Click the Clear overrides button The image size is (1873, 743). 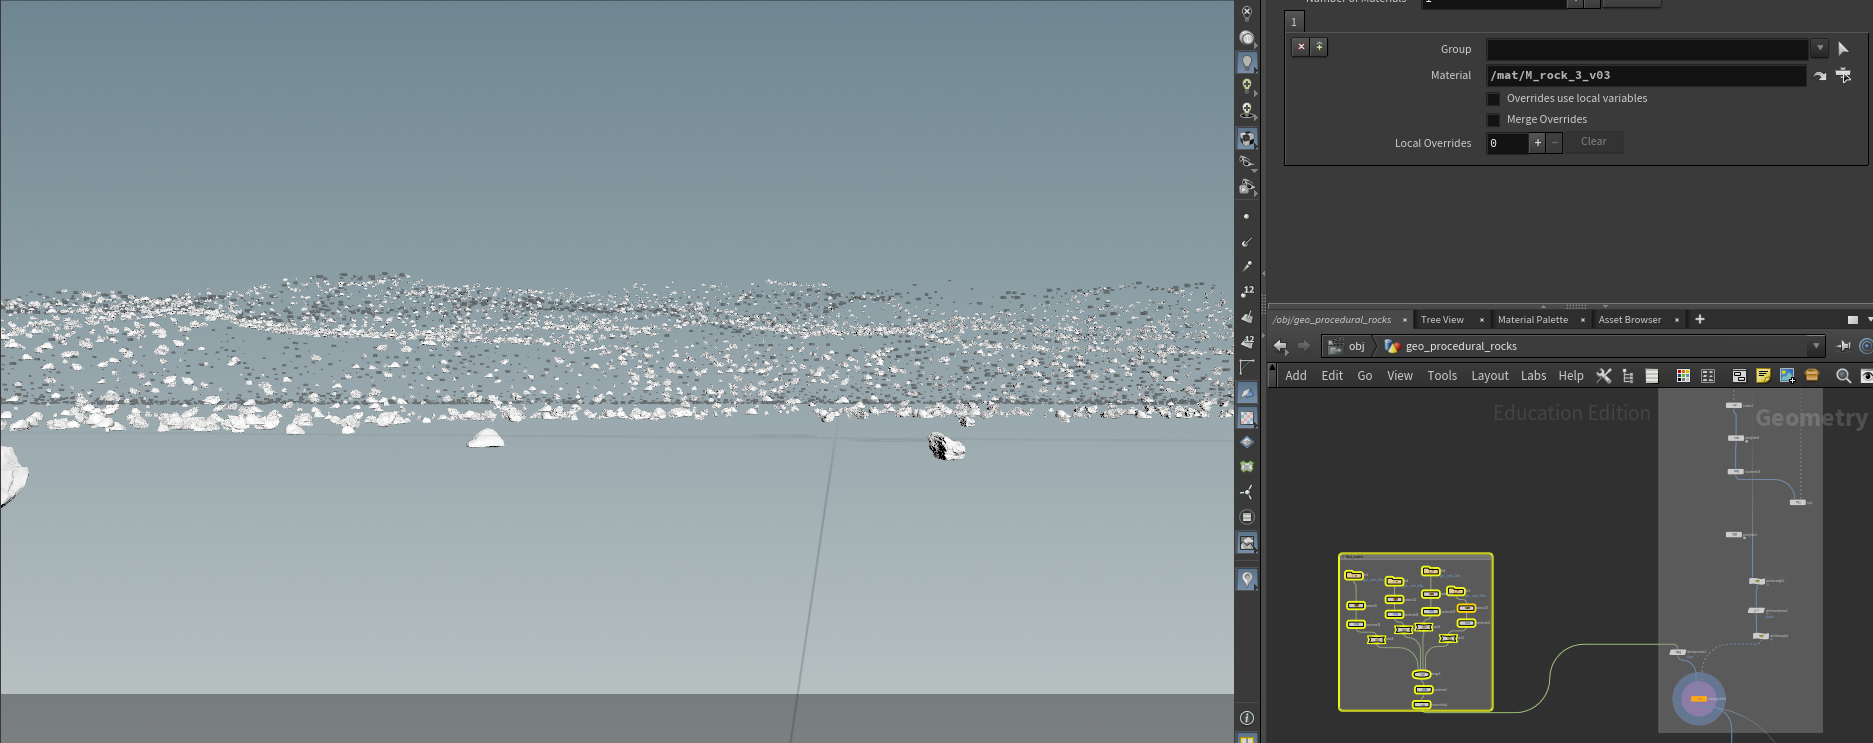[1594, 142]
